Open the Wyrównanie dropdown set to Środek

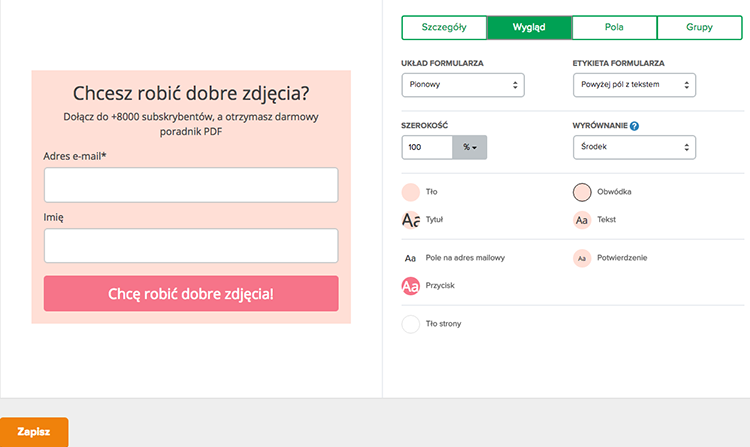click(634, 147)
